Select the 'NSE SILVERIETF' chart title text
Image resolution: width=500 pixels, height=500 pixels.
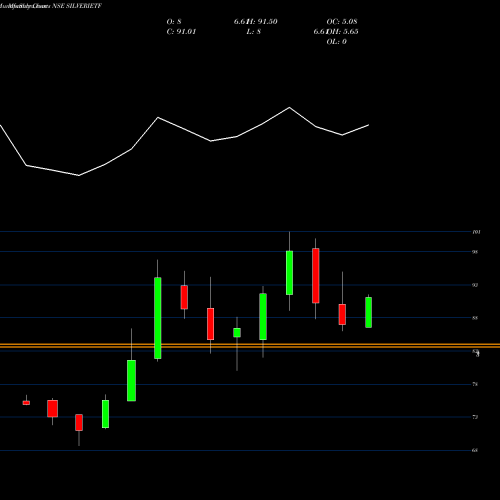pyautogui.click(x=77, y=6)
